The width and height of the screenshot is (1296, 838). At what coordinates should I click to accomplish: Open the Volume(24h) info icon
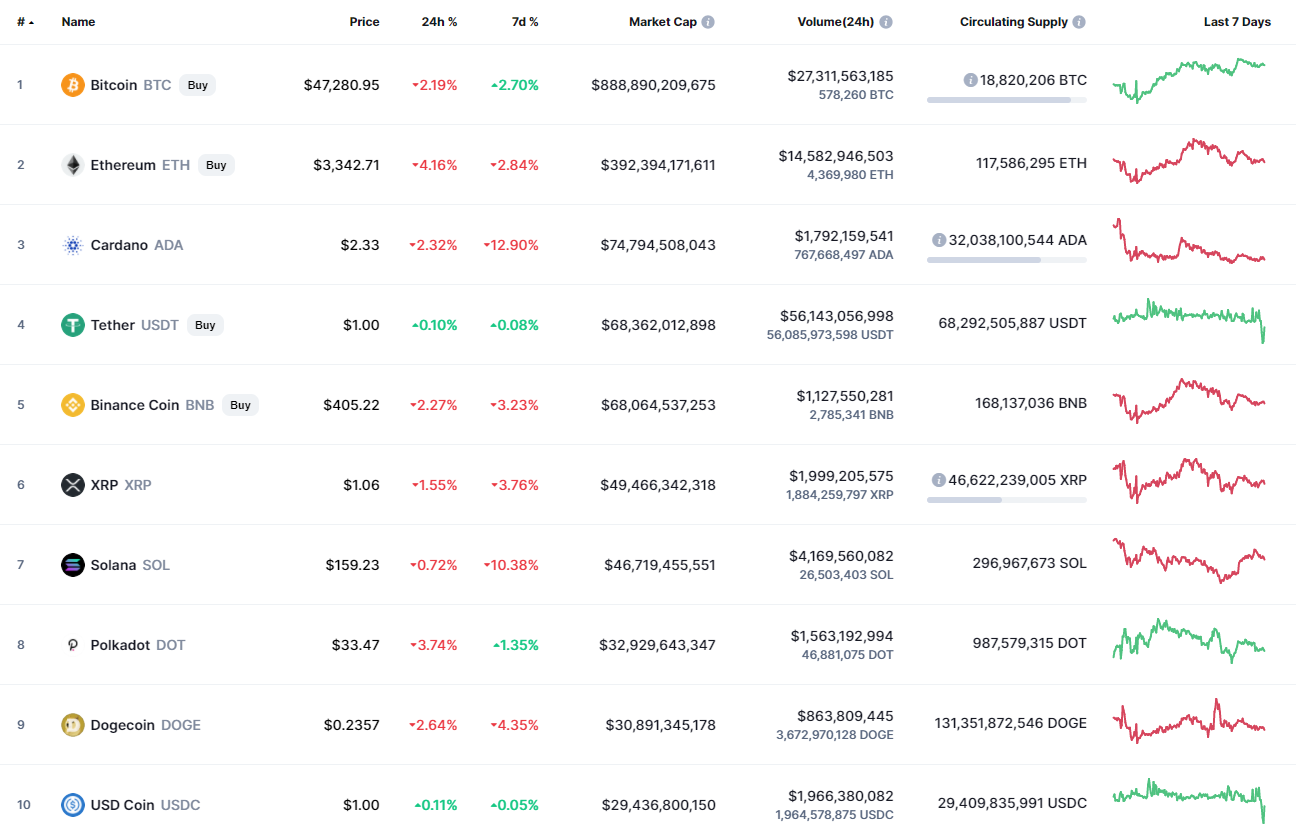[x=886, y=22]
